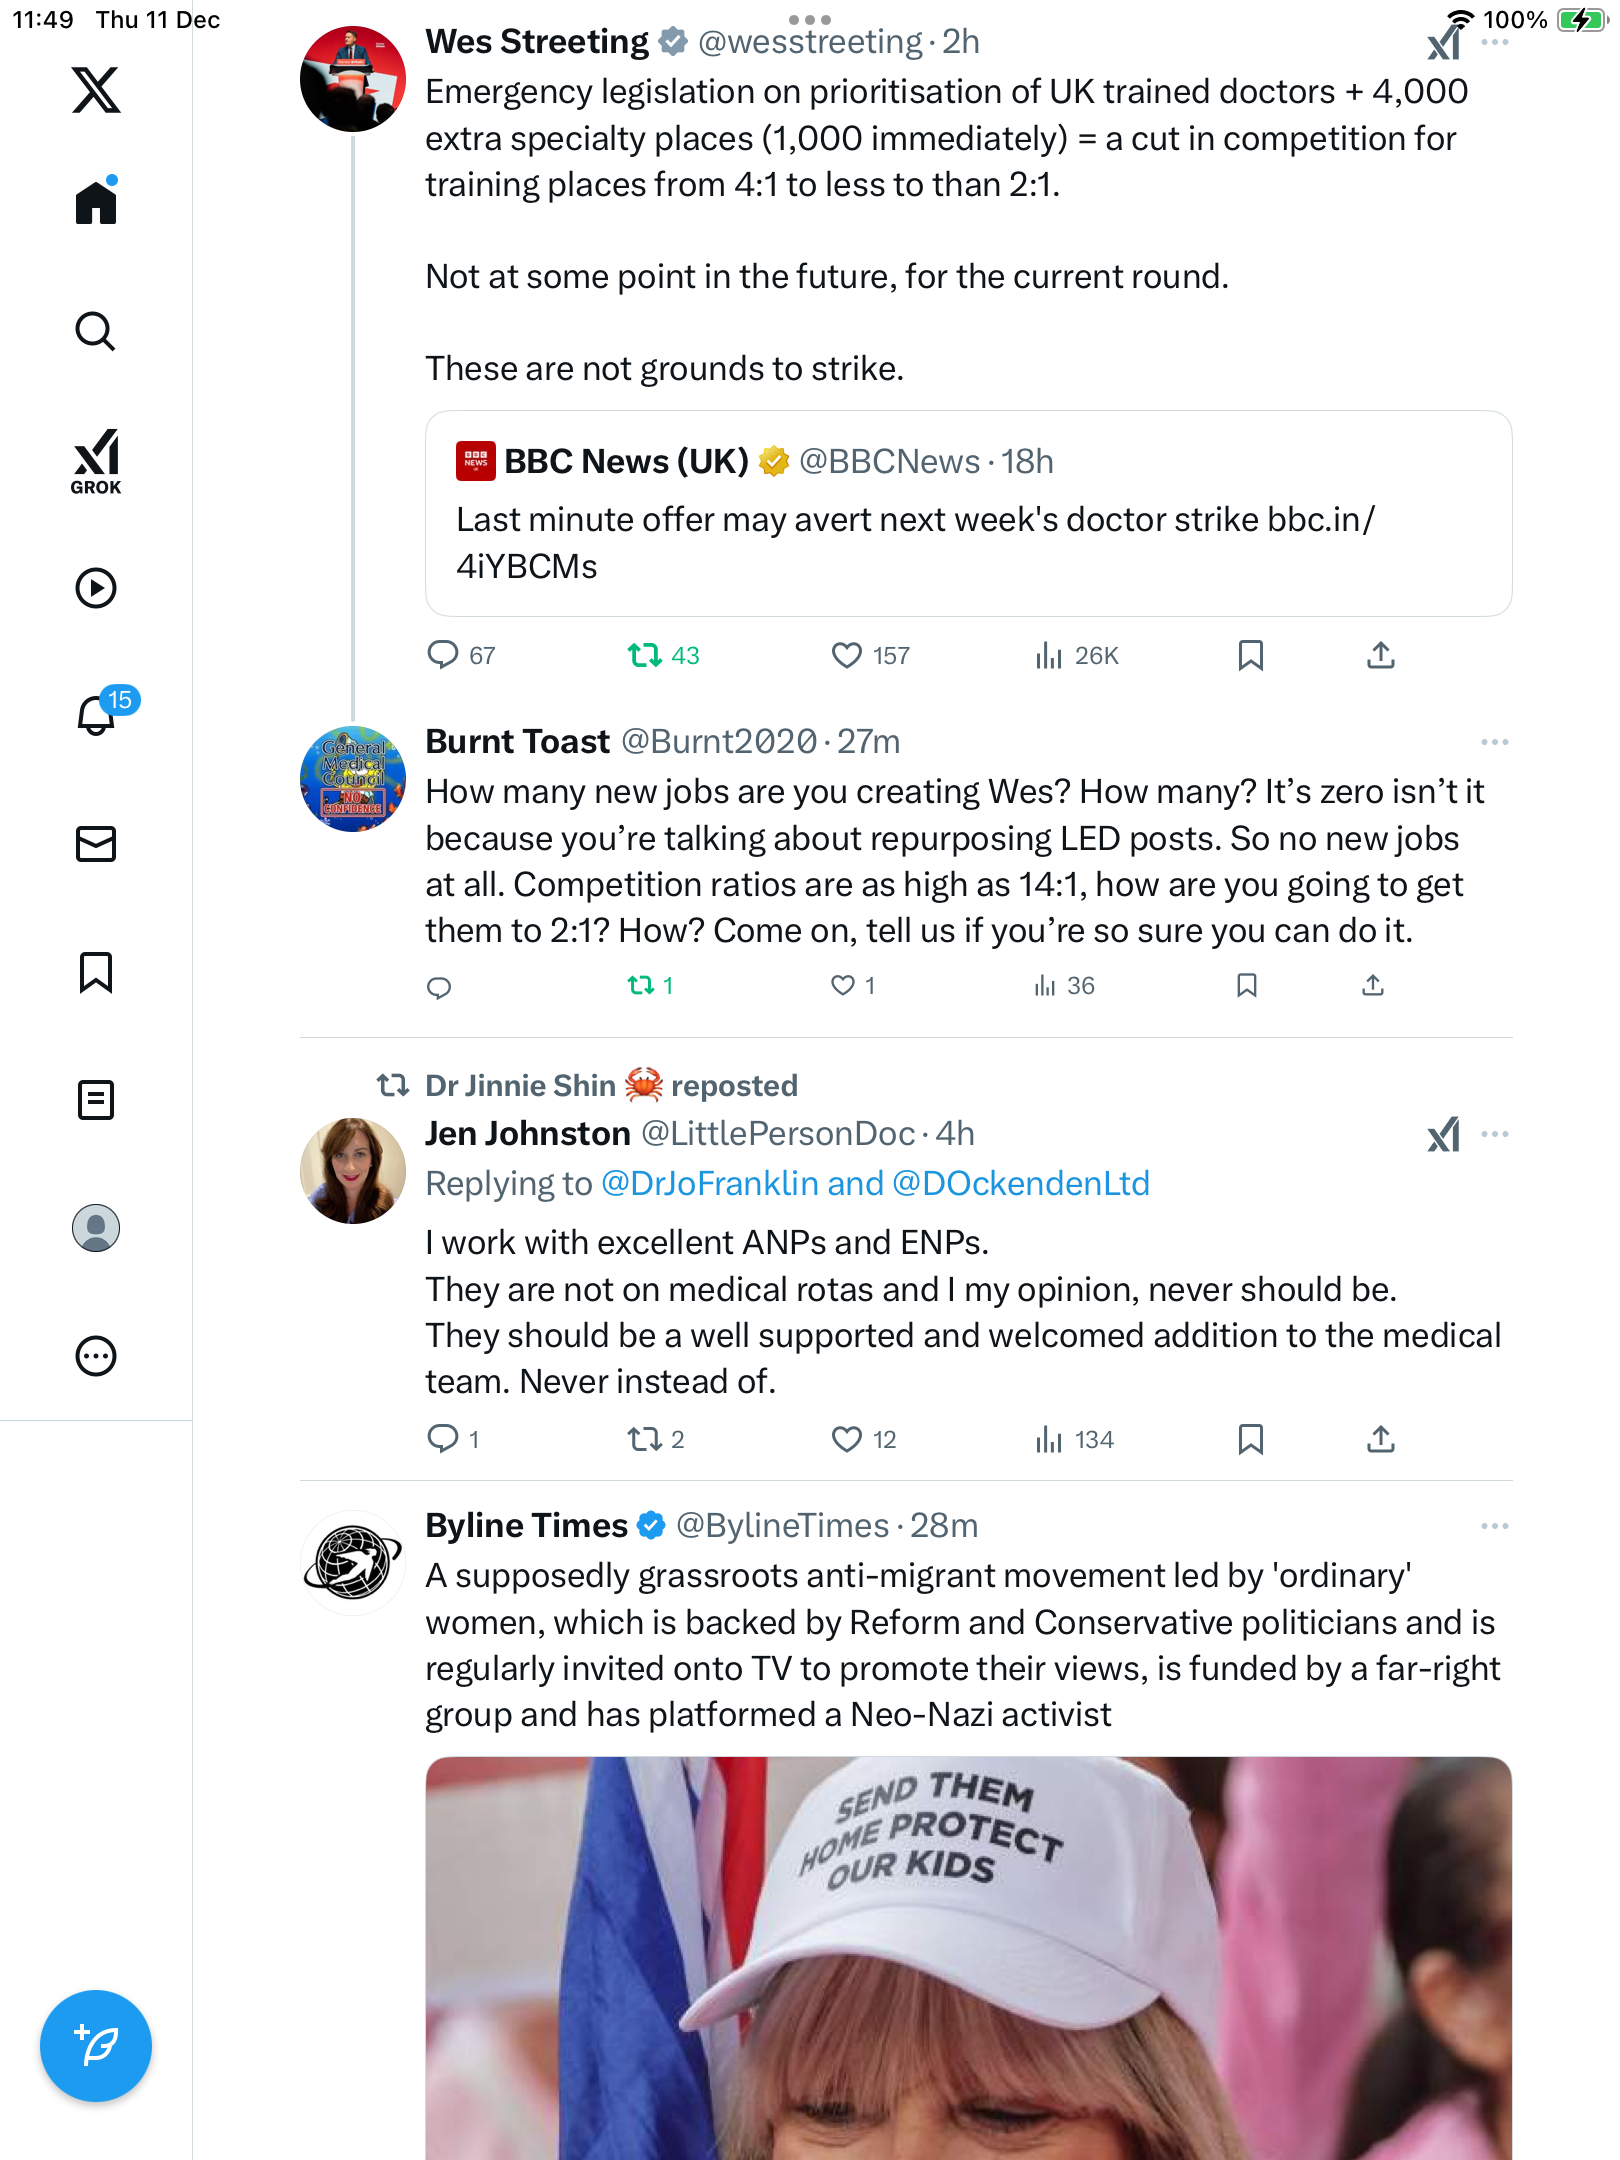The image size is (1620, 2160).
Task: Open more options on Byline Times post
Action: 1494,1526
